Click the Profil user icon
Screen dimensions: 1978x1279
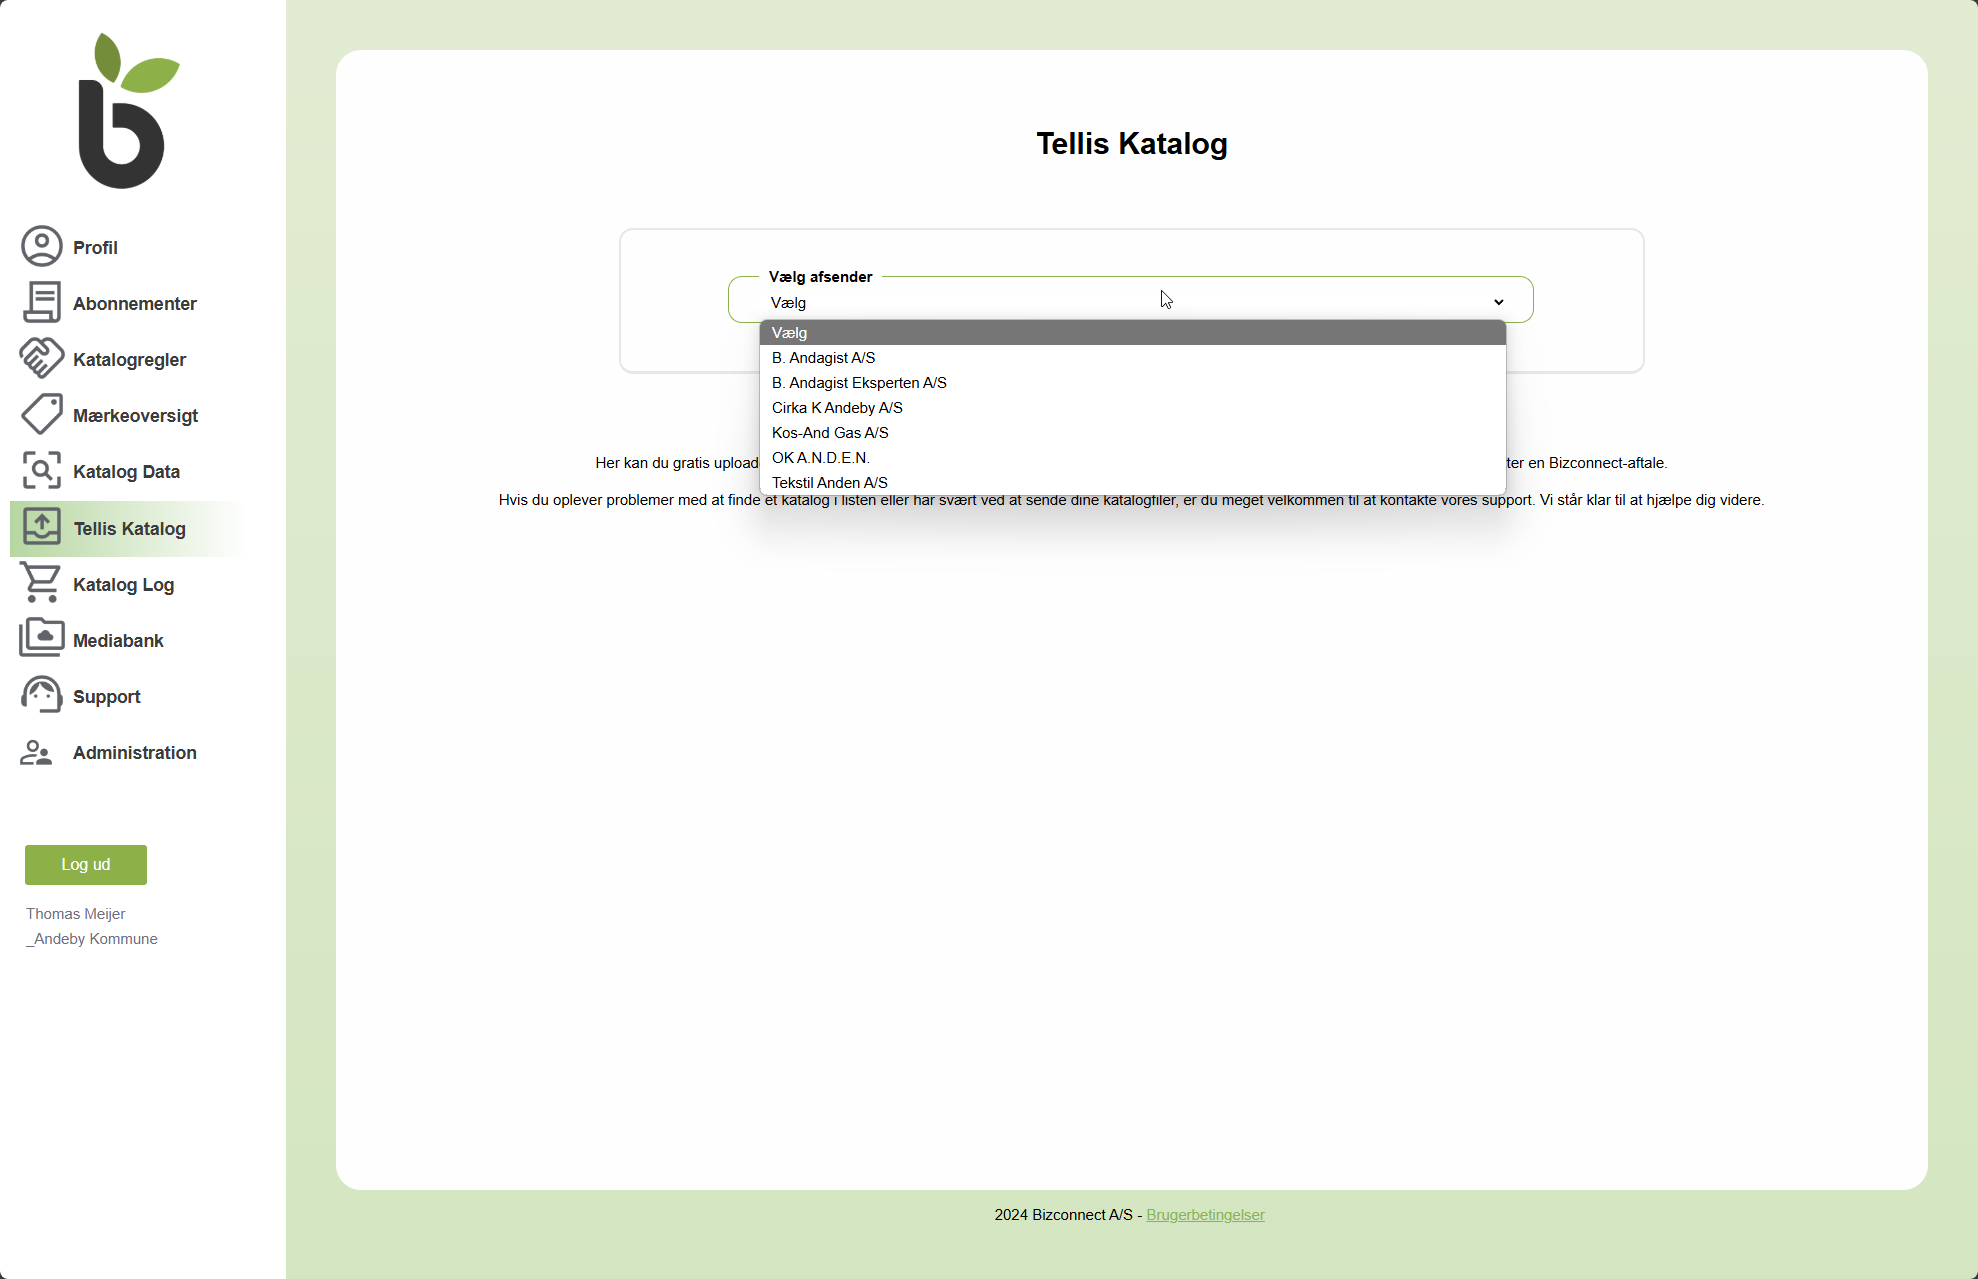pos(42,247)
